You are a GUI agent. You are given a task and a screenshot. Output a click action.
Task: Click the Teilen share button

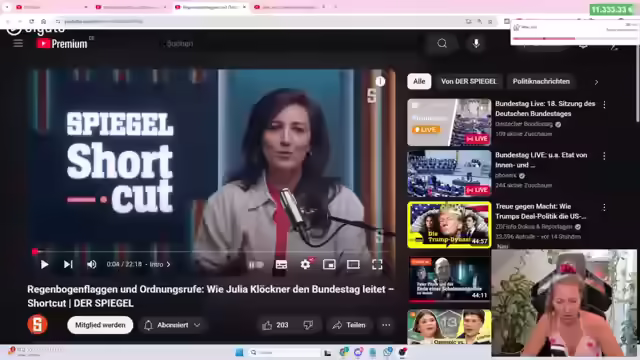click(x=349, y=325)
